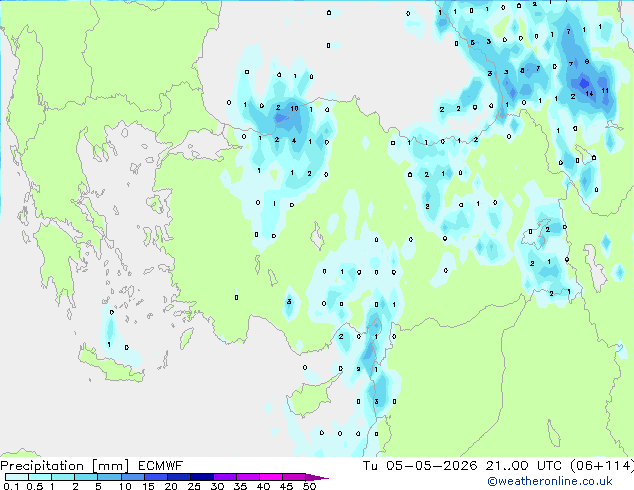634x490 pixels.
Task: Click the map precipitation value '14'
Action: (590, 94)
